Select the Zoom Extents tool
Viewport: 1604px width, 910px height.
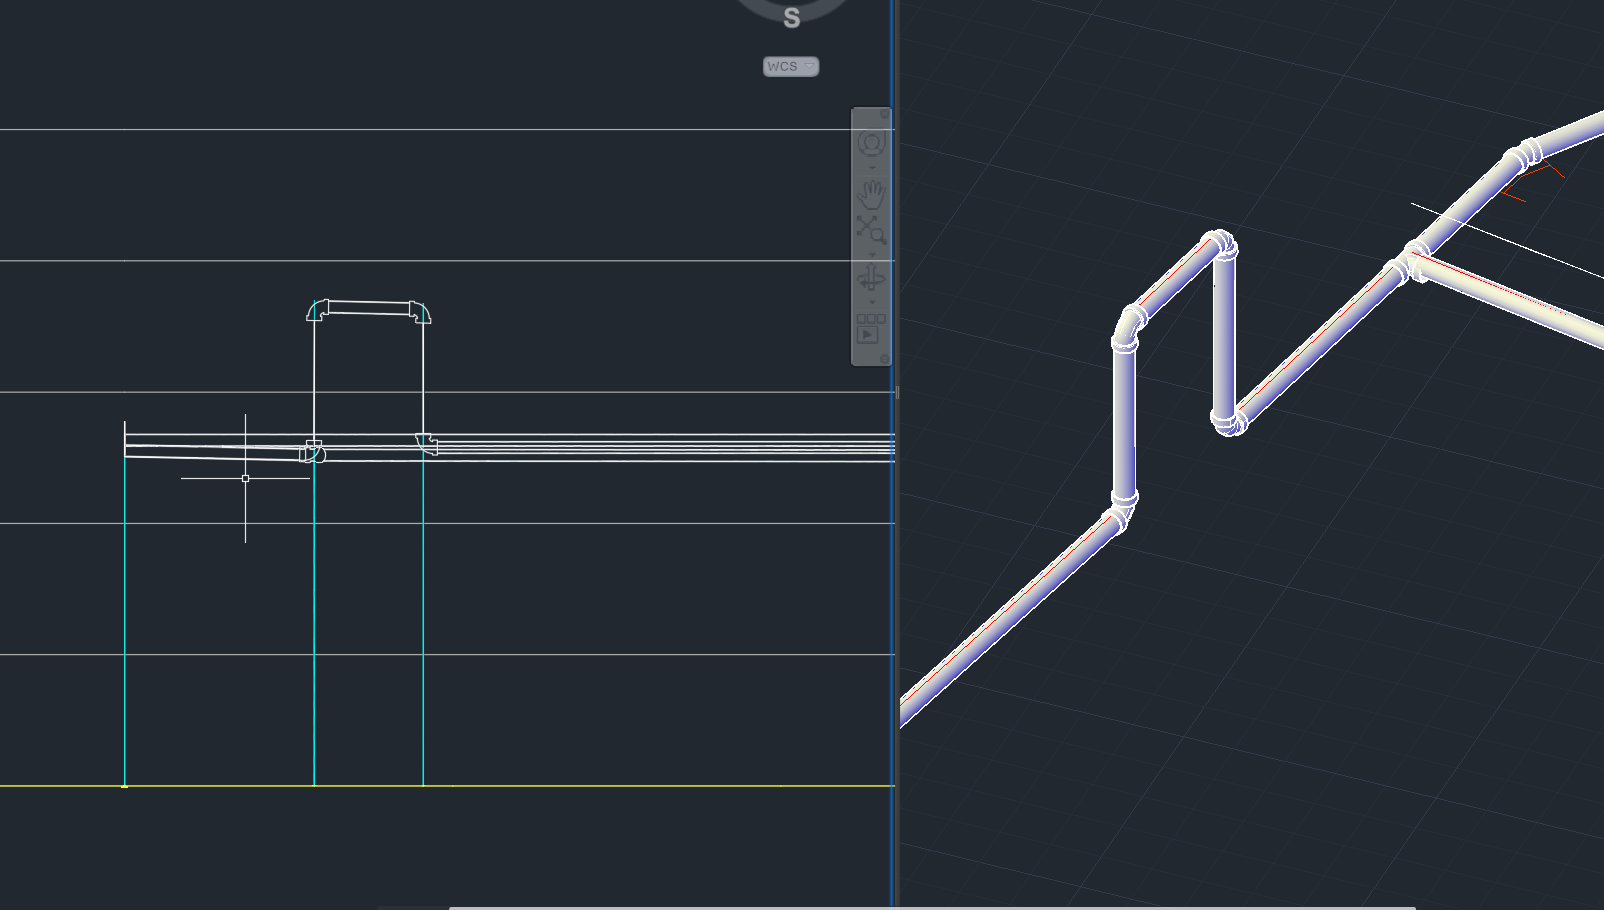pos(871,230)
